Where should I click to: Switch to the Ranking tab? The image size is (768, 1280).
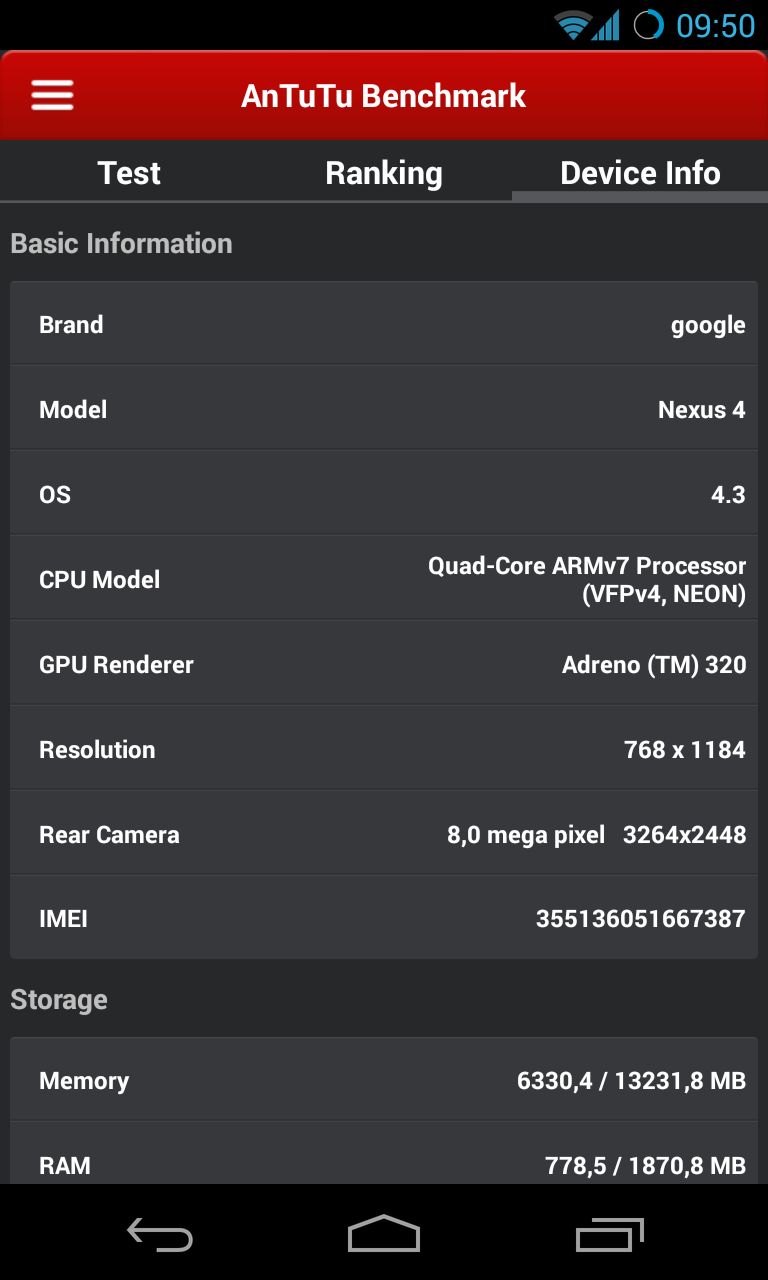click(384, 173)
